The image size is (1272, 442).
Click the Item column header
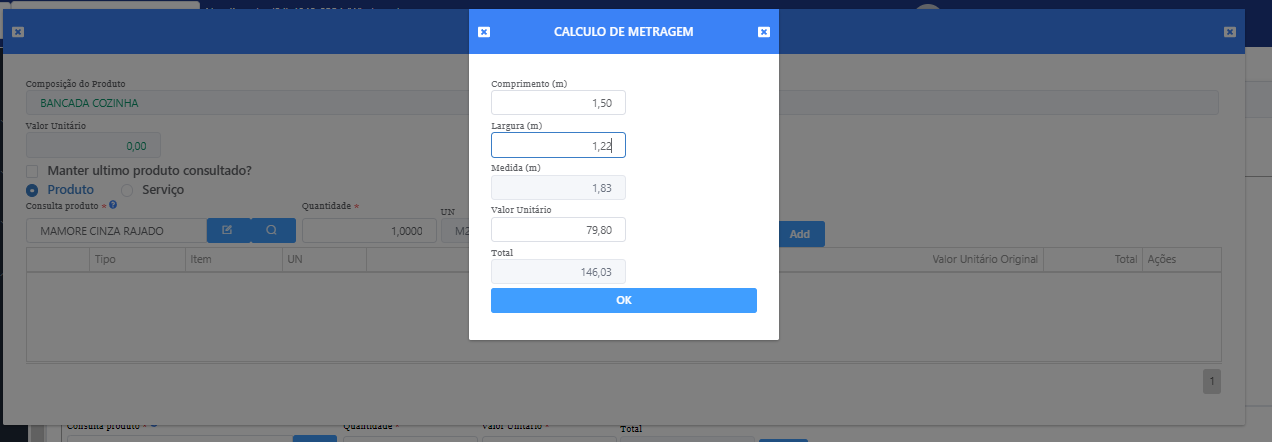pos(200,259)
